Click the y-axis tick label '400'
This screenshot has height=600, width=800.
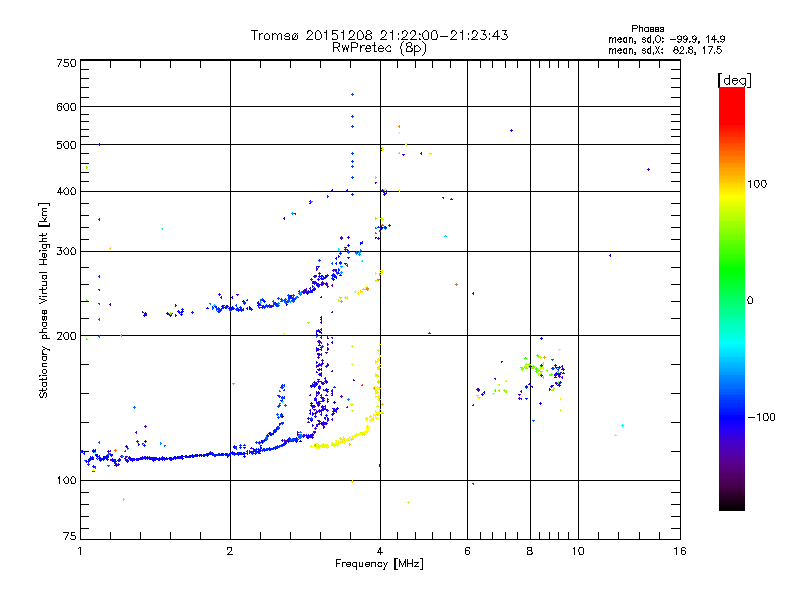click(66, 192)
